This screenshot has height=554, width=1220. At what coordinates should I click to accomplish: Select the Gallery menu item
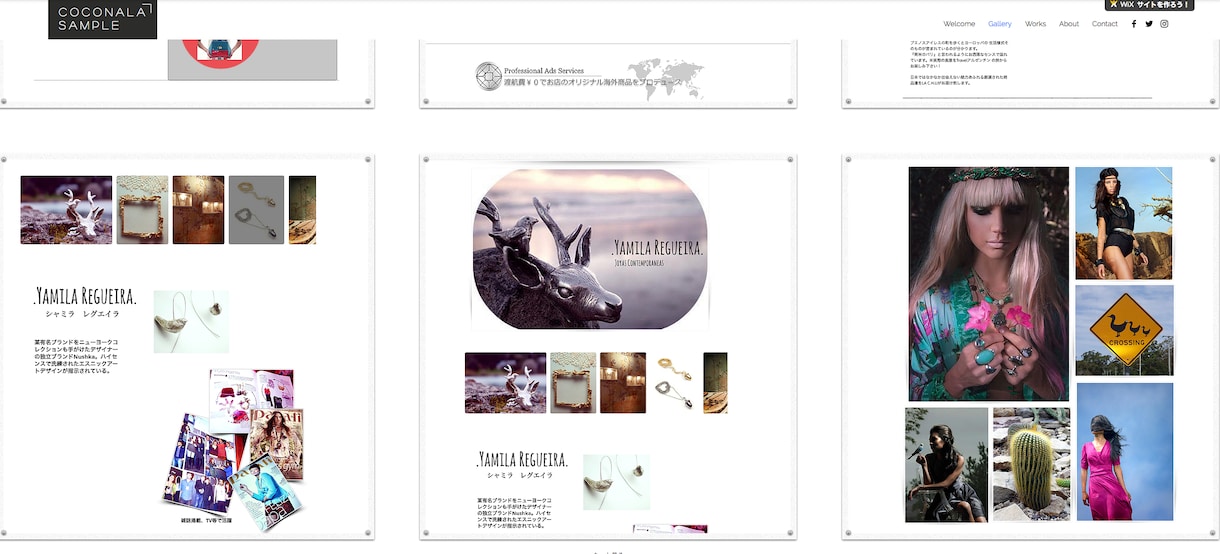click(1000, 24)
